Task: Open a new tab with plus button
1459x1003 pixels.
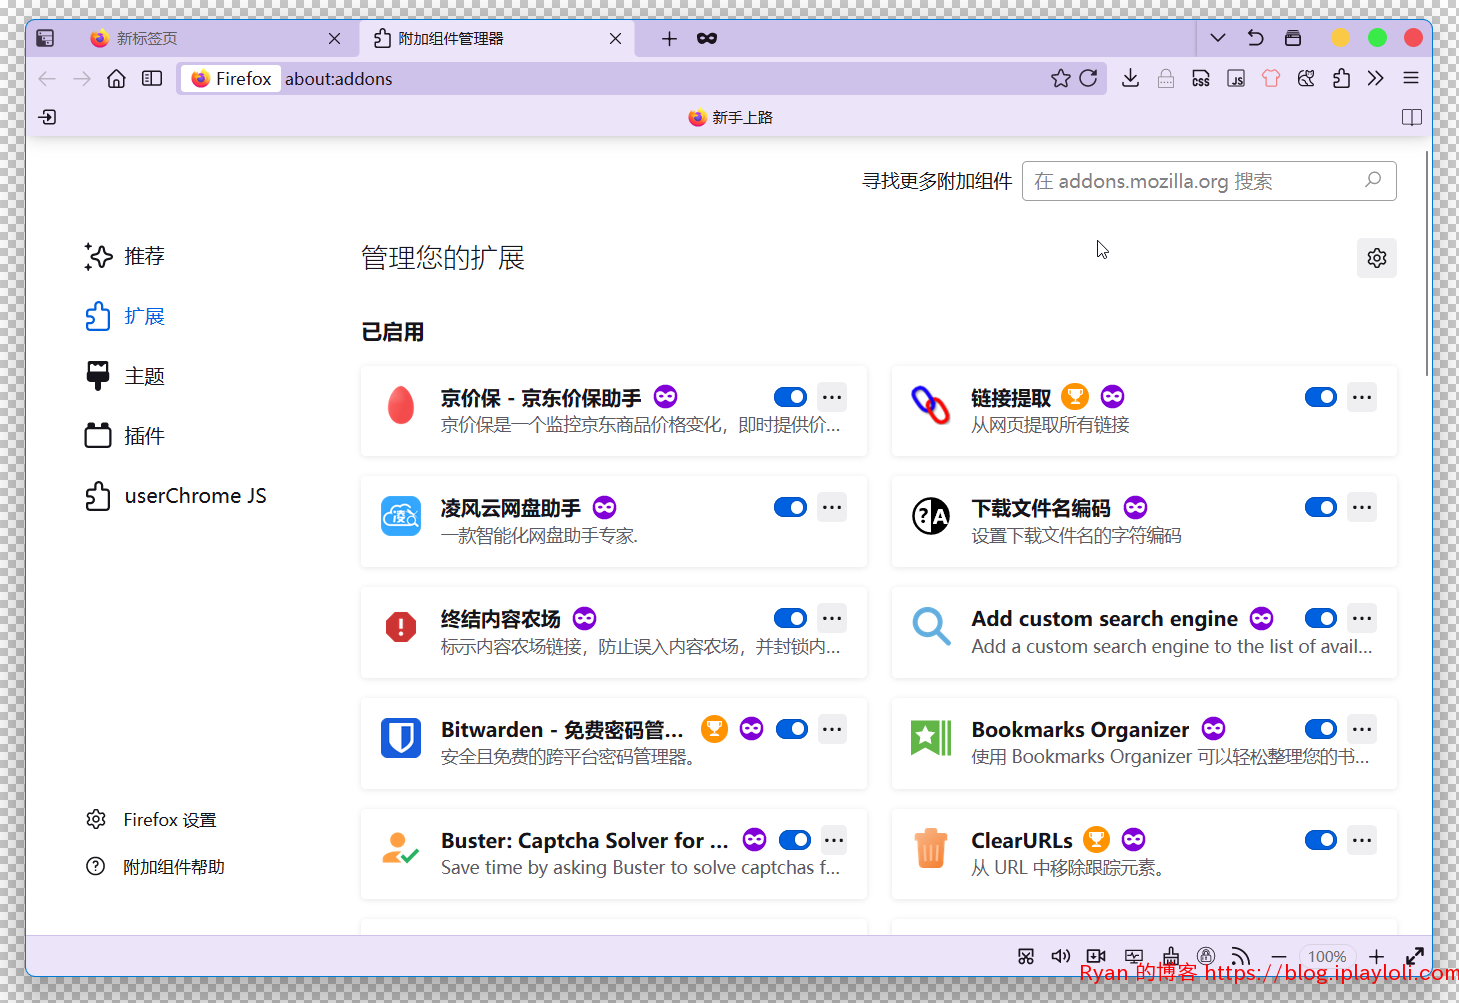Action: [670, 38]
